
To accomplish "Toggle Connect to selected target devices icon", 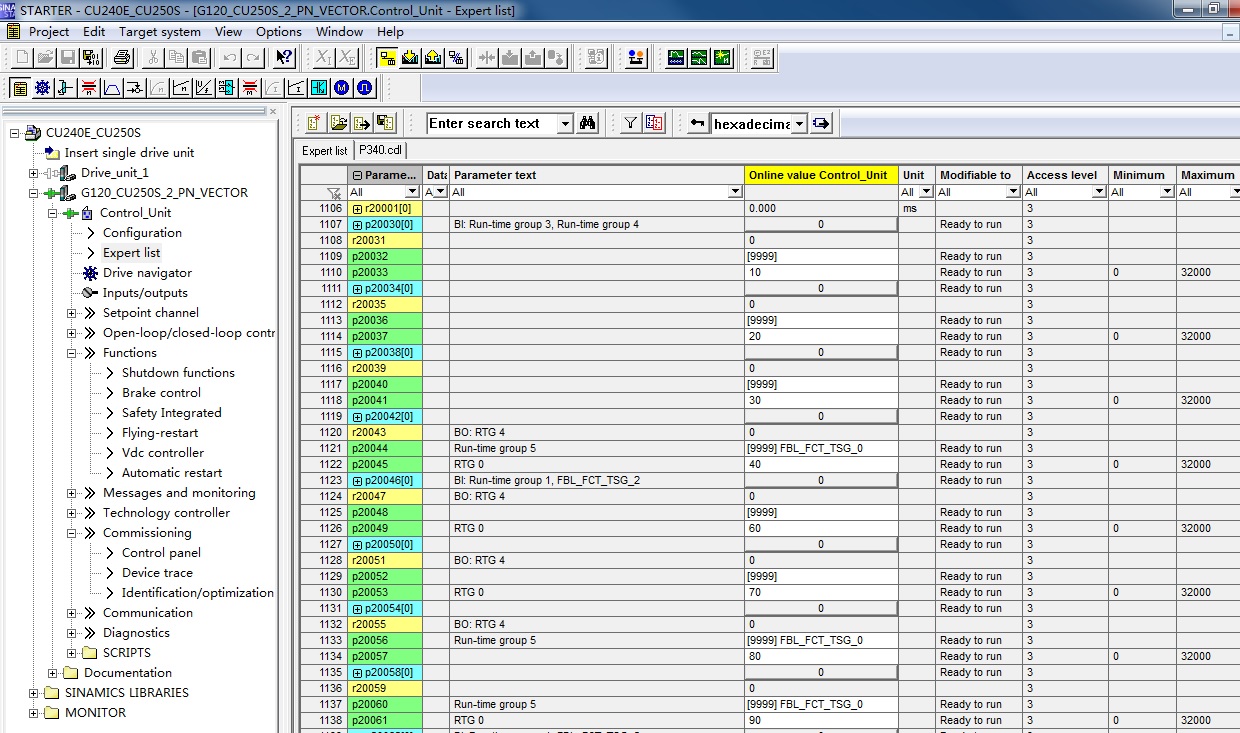I will [x=387, y=58].
